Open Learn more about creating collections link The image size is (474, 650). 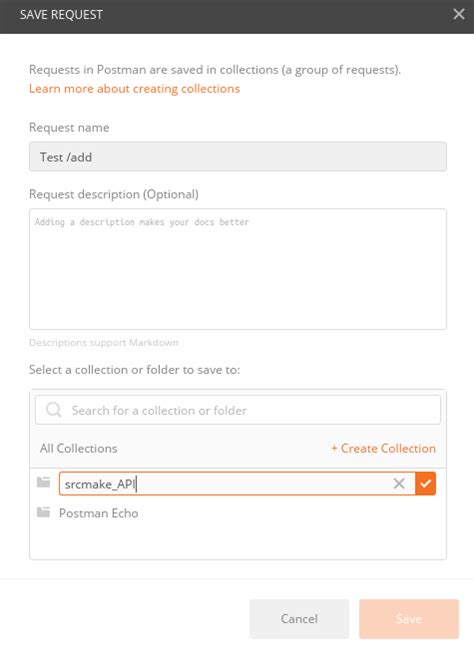point(134,89)
